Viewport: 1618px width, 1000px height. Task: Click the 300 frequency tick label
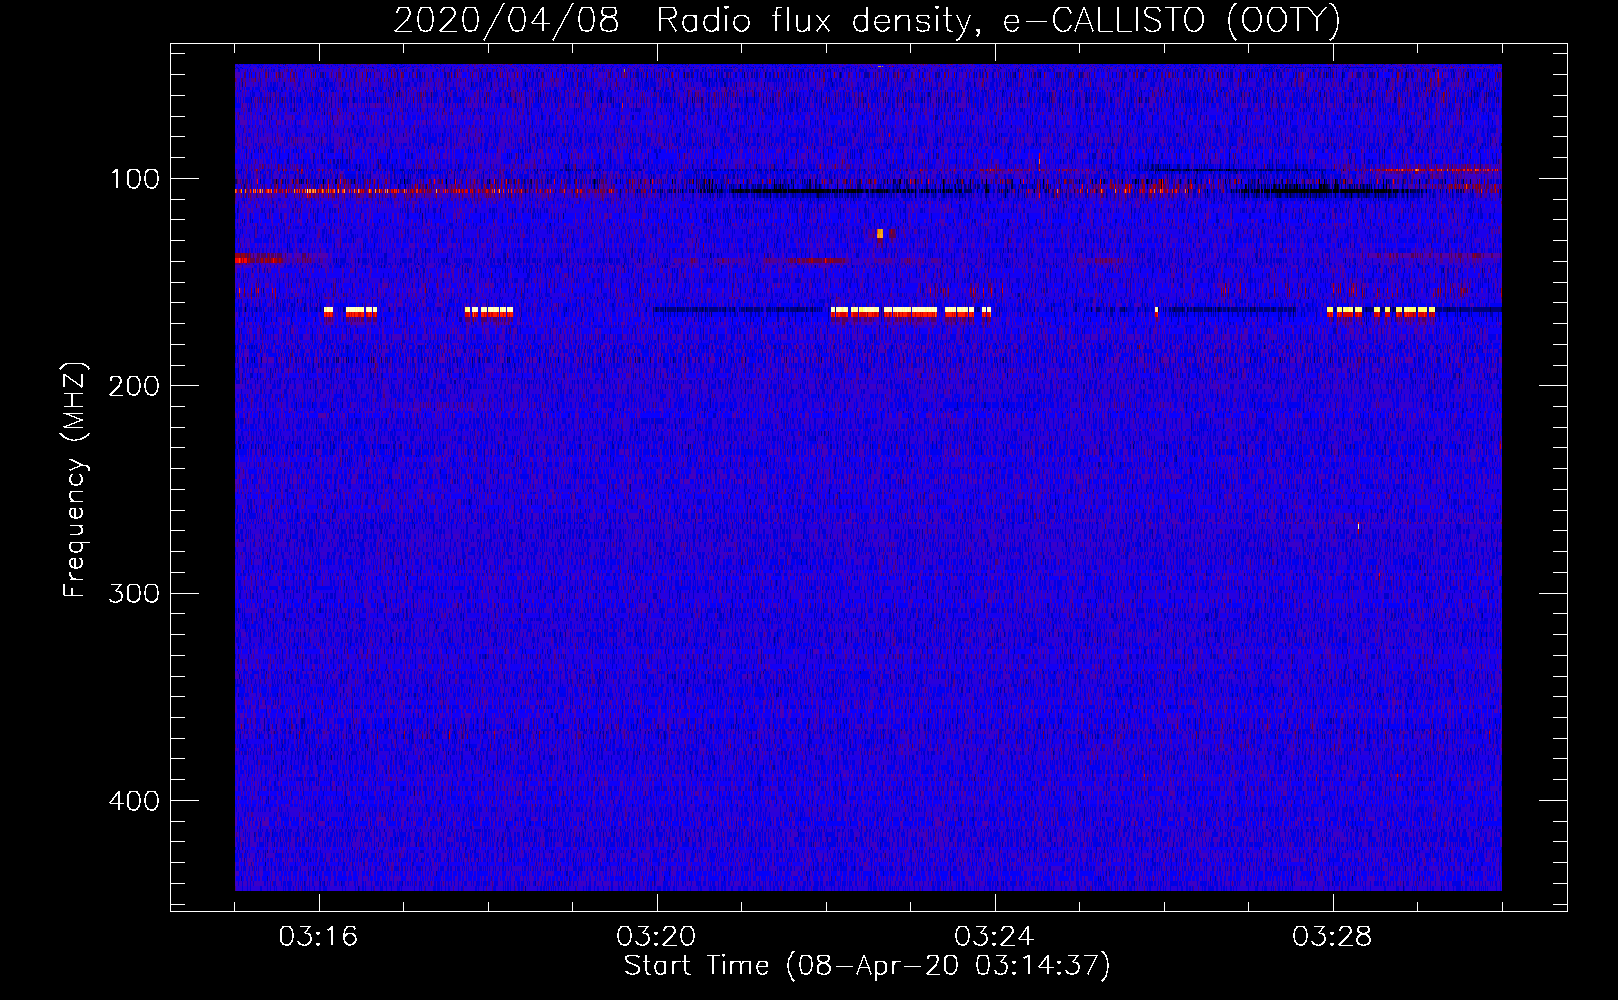coord(134,593)
